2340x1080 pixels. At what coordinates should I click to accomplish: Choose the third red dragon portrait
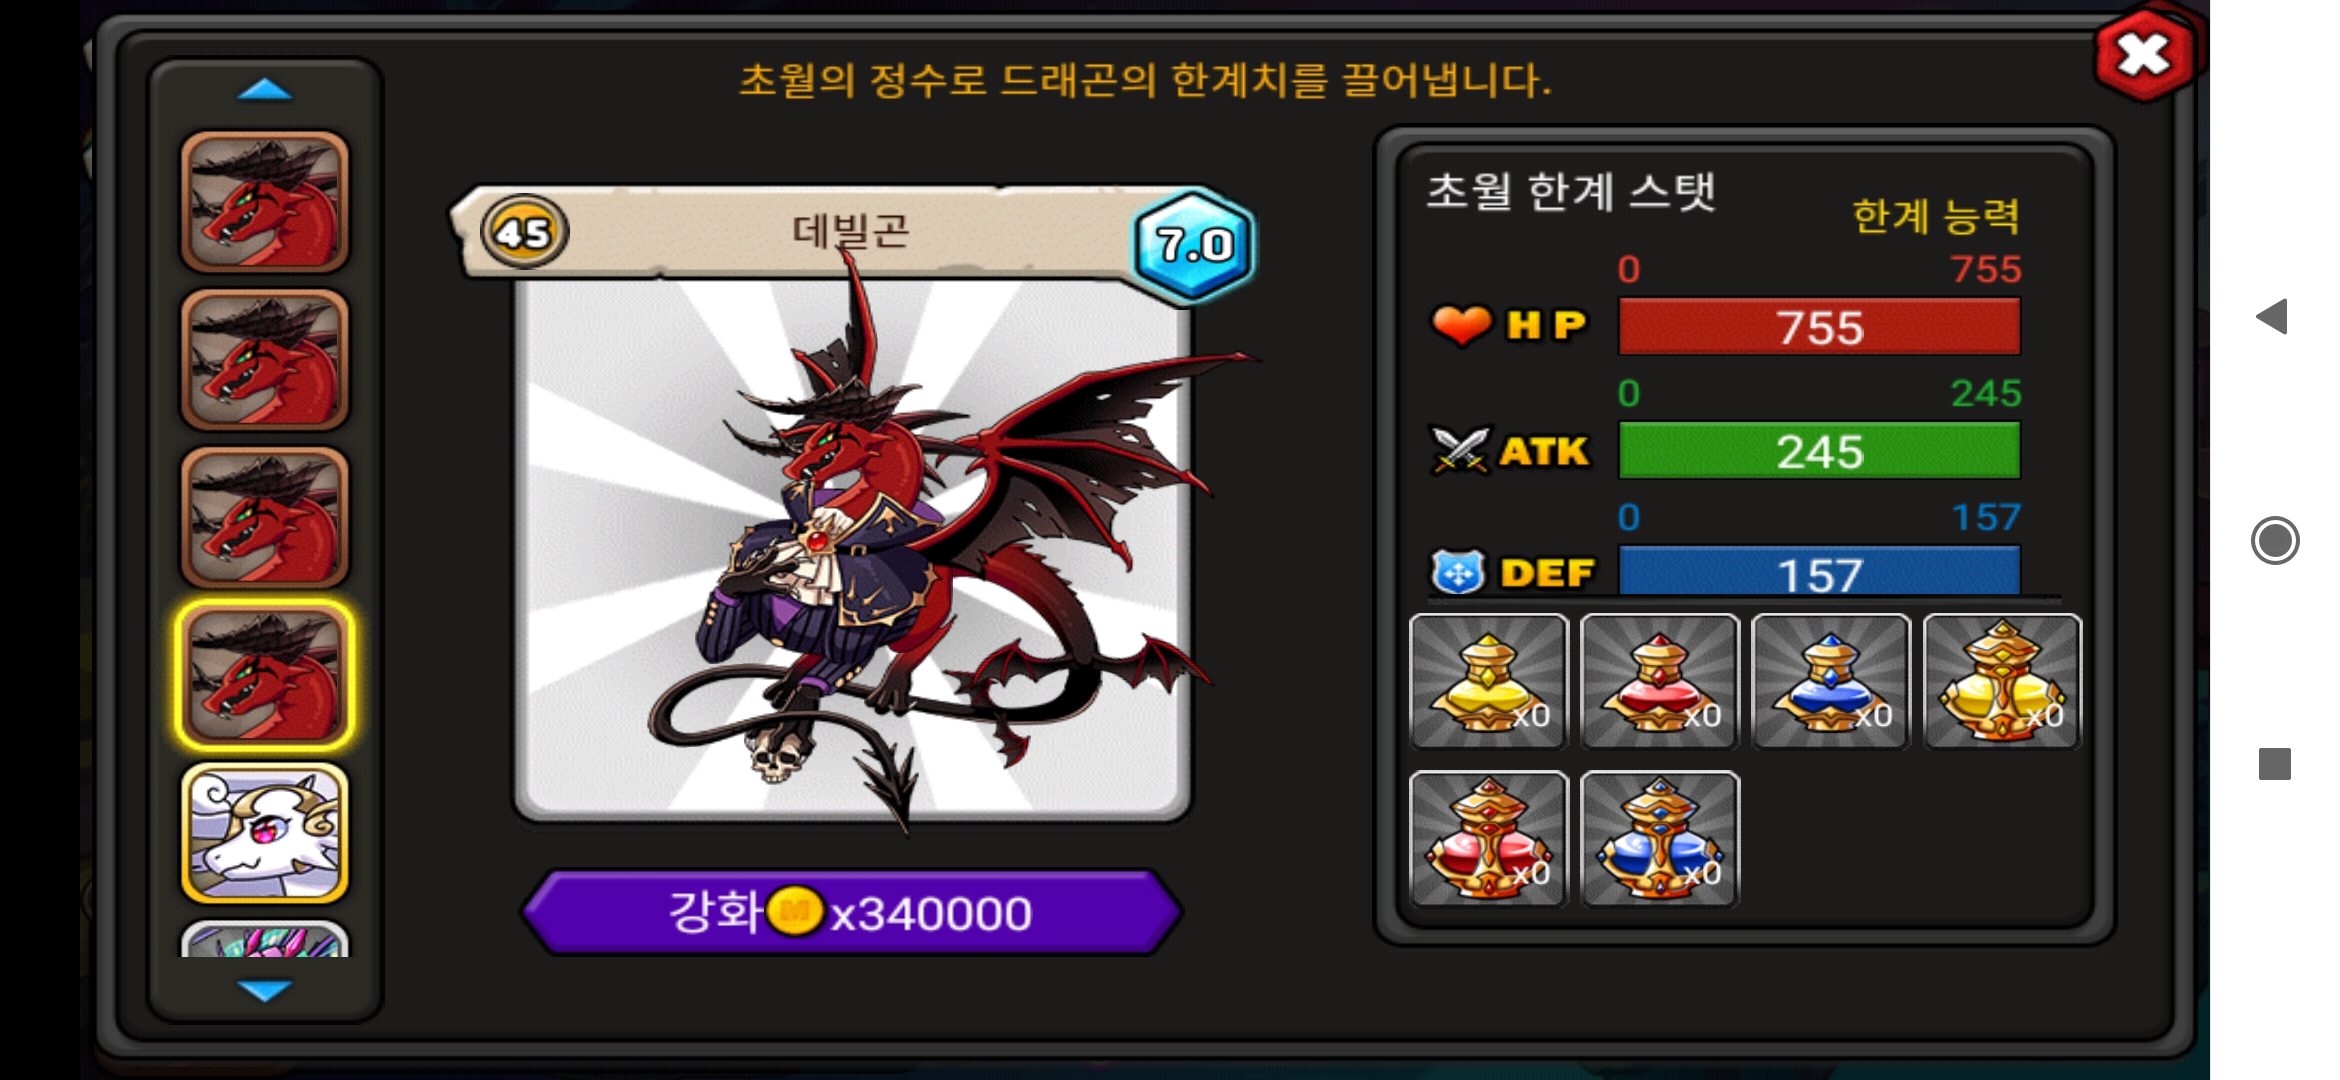click(x=265, y=518)
